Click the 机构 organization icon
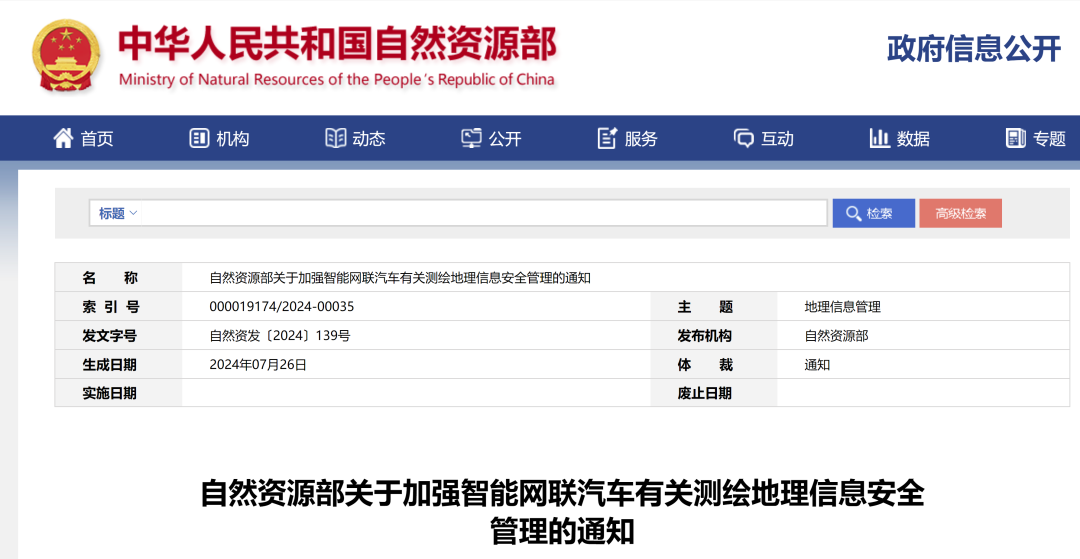This screenshot has width=1080, height=559. (x=199, y=138)
